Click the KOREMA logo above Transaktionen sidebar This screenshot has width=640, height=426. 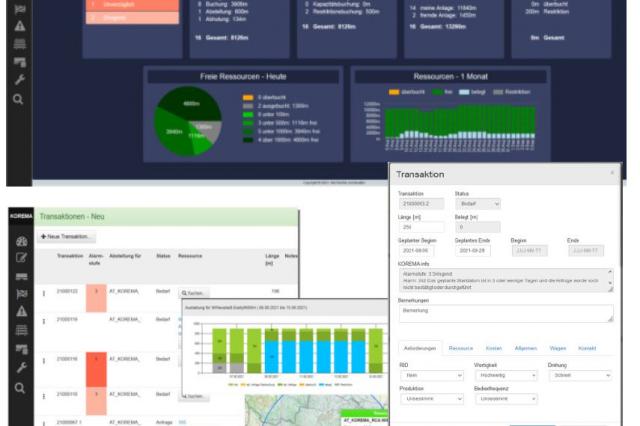(20, 215)
